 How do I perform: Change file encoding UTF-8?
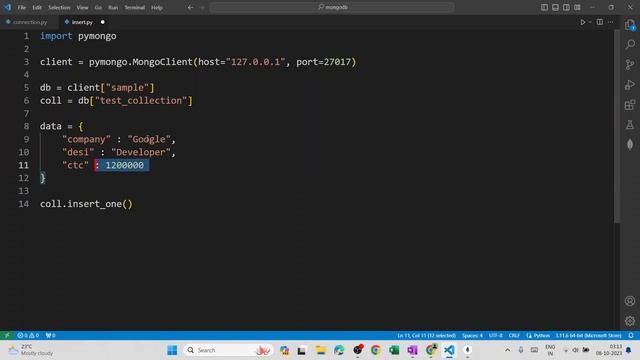[496, 336]
